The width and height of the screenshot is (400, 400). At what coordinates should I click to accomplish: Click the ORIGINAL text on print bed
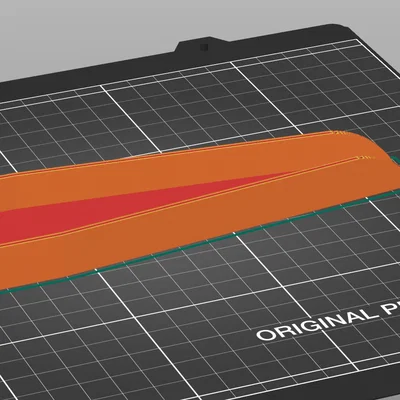pos(318,325)
